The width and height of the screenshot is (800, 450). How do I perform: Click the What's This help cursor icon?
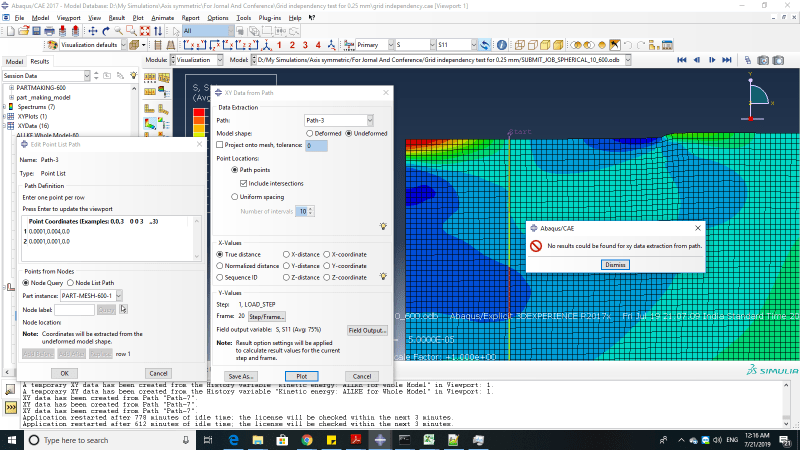point(312,18)
